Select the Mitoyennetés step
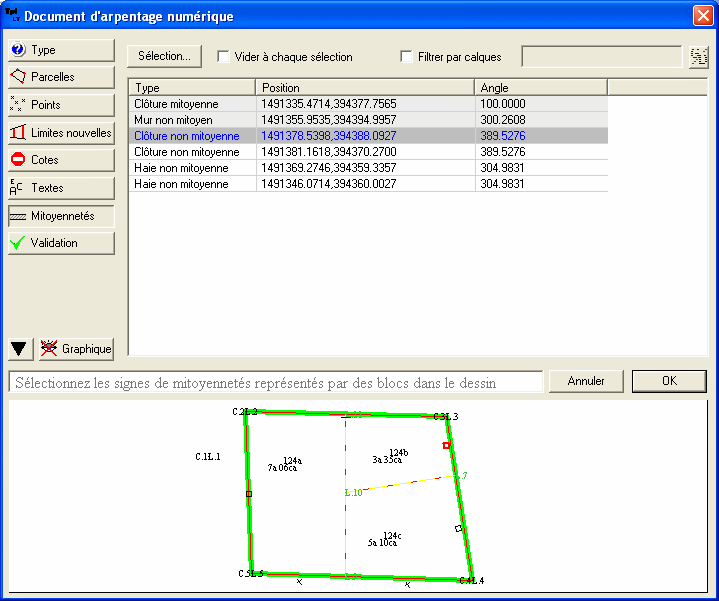719x601 pixels. (60, 215)
